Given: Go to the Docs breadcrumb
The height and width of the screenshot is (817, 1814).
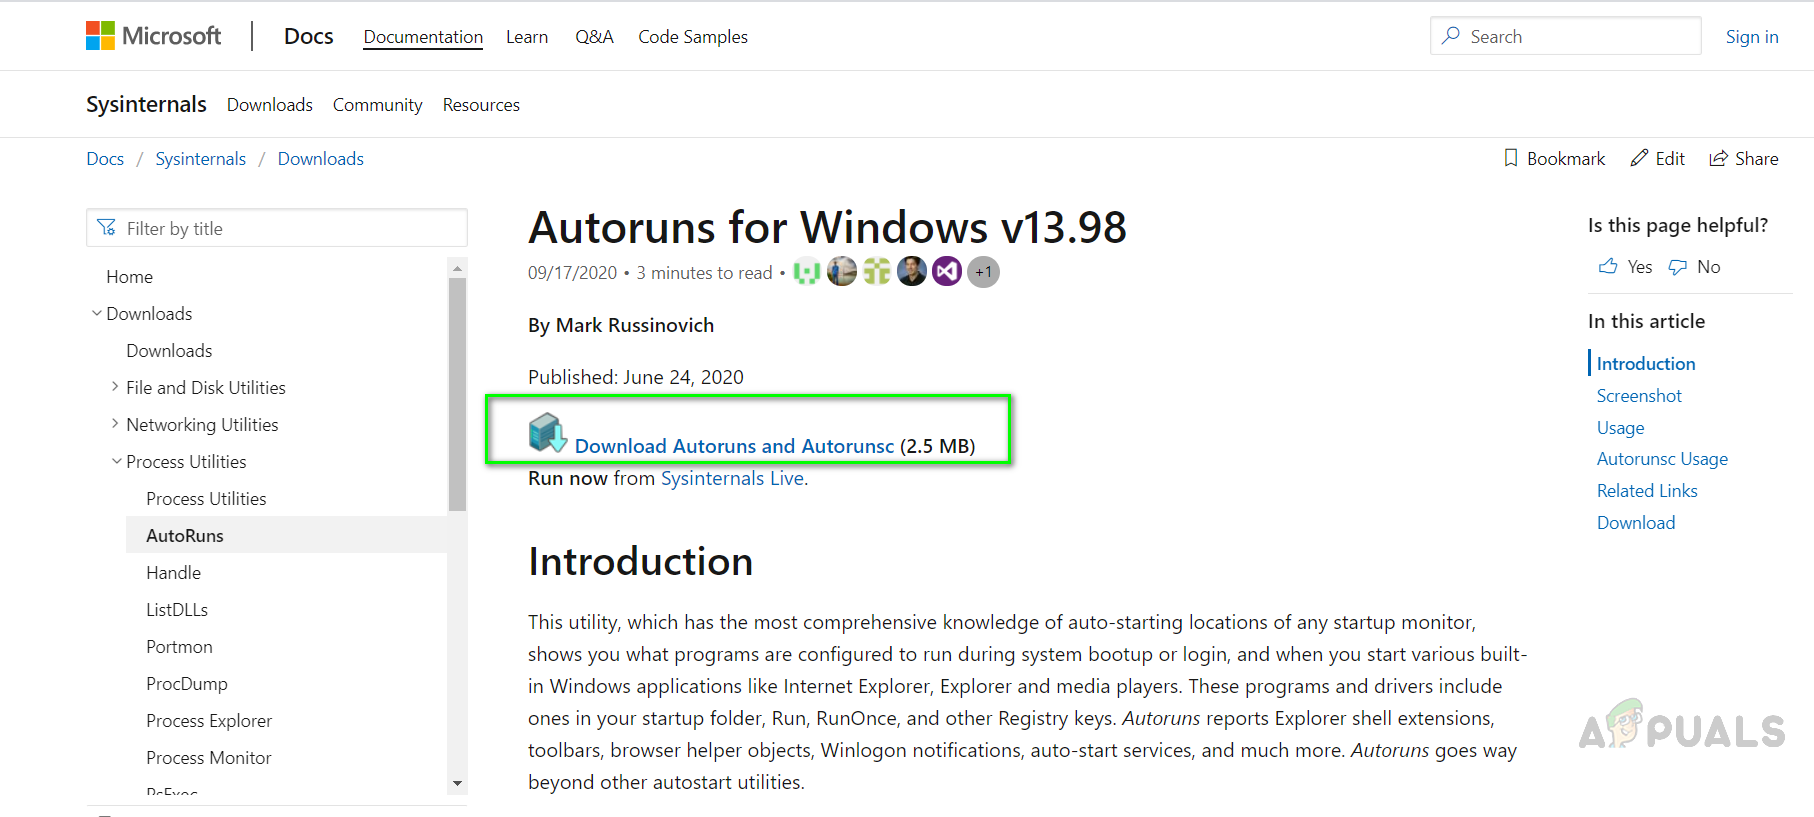Looking at the screenshot, I should click(x=105, y=159).
